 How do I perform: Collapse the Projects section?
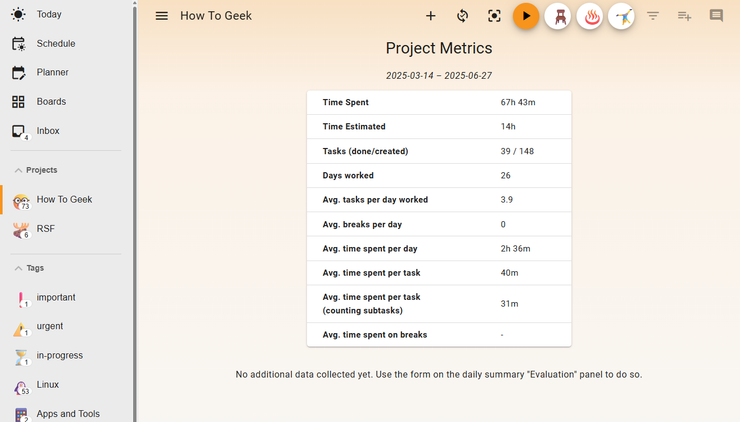pyautogui.click(x=36, y=170)
